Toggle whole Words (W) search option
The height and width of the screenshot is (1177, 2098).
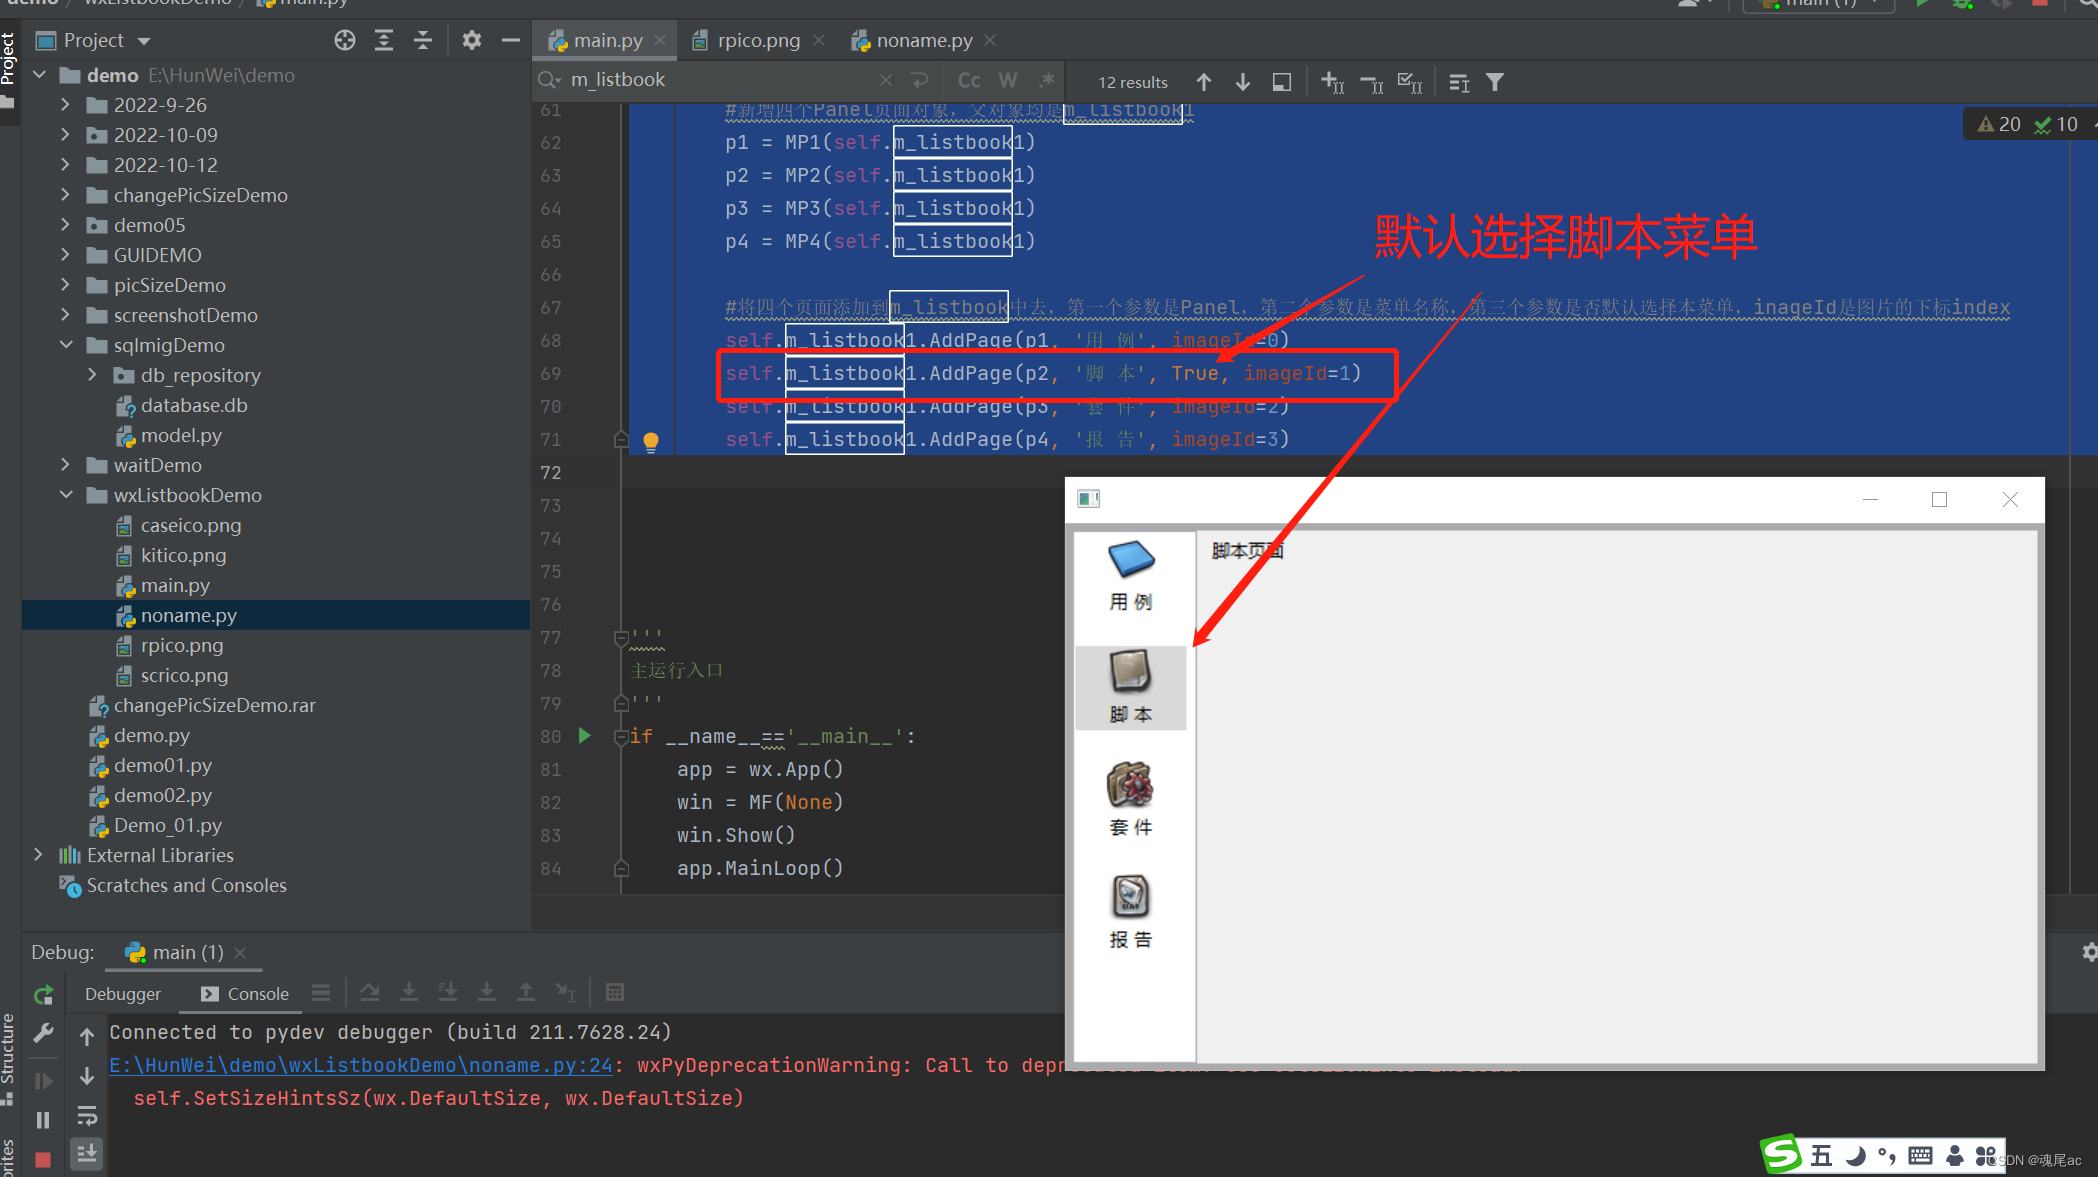coord(1008,80)
